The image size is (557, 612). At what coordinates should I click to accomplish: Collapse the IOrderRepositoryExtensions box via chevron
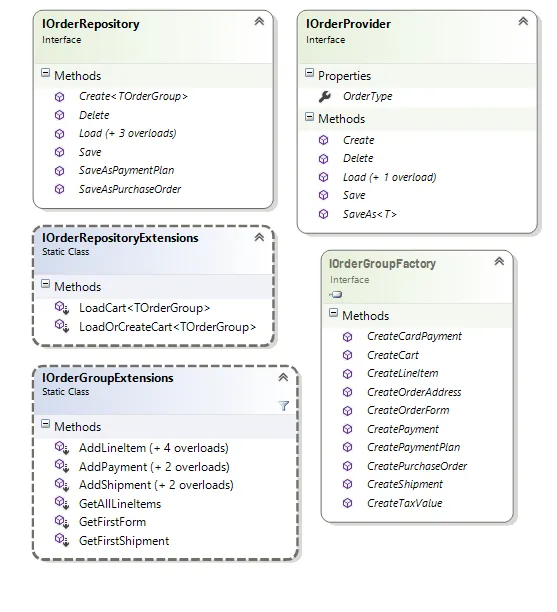[259, 237]
